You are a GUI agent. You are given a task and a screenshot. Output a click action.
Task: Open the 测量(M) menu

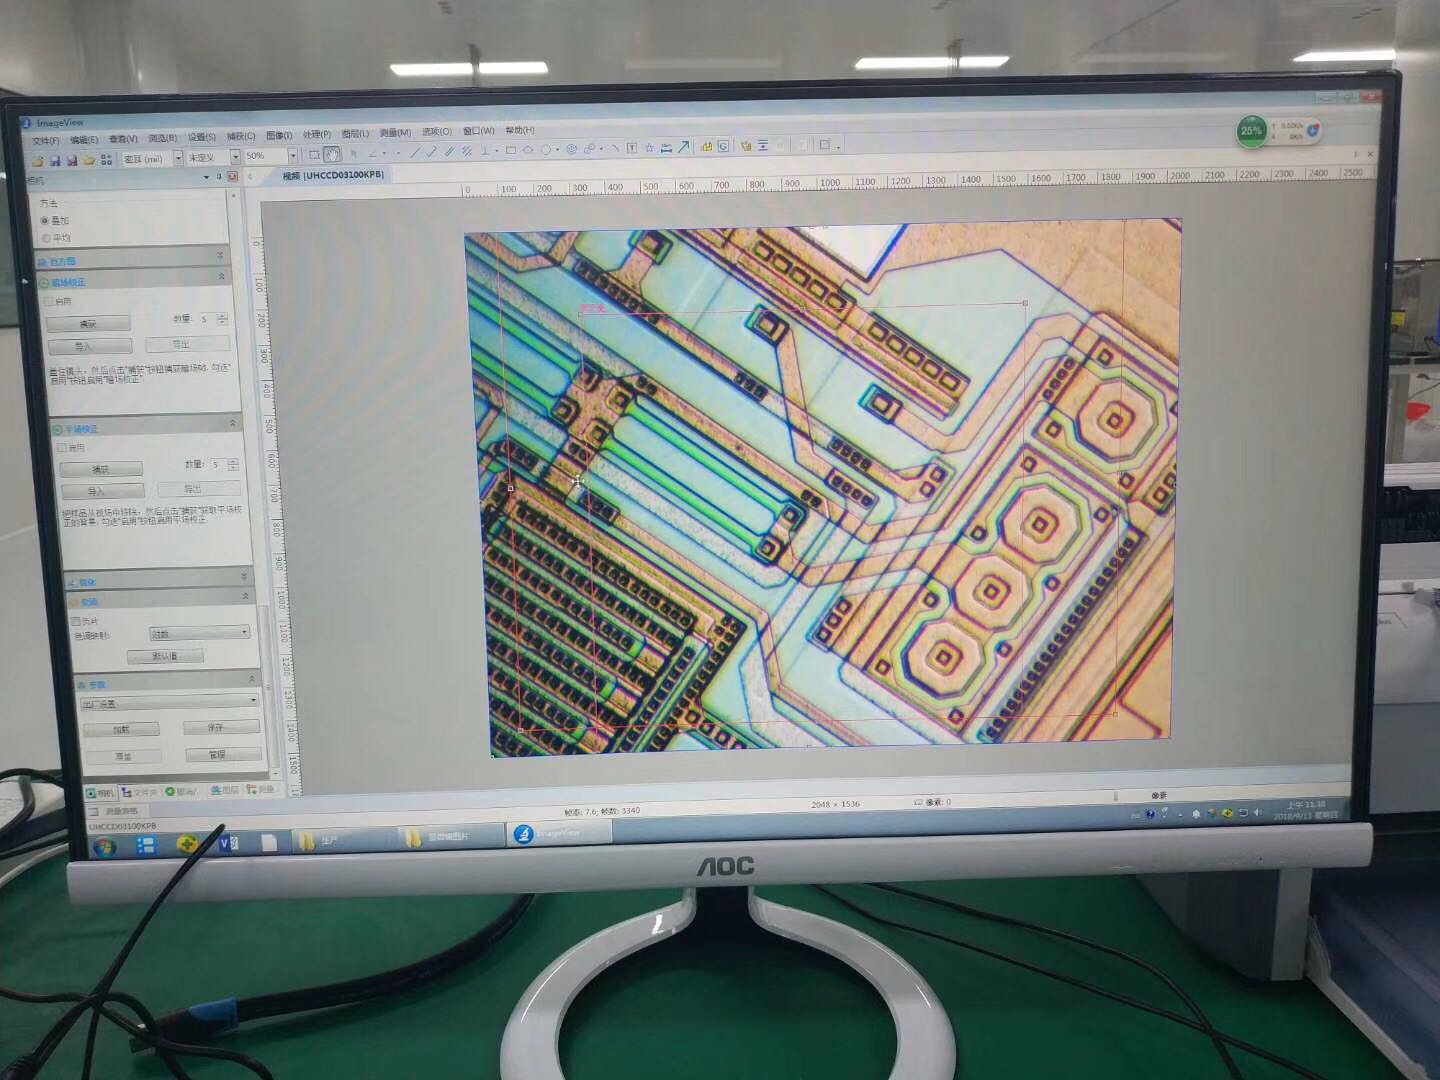click(396, 133)
